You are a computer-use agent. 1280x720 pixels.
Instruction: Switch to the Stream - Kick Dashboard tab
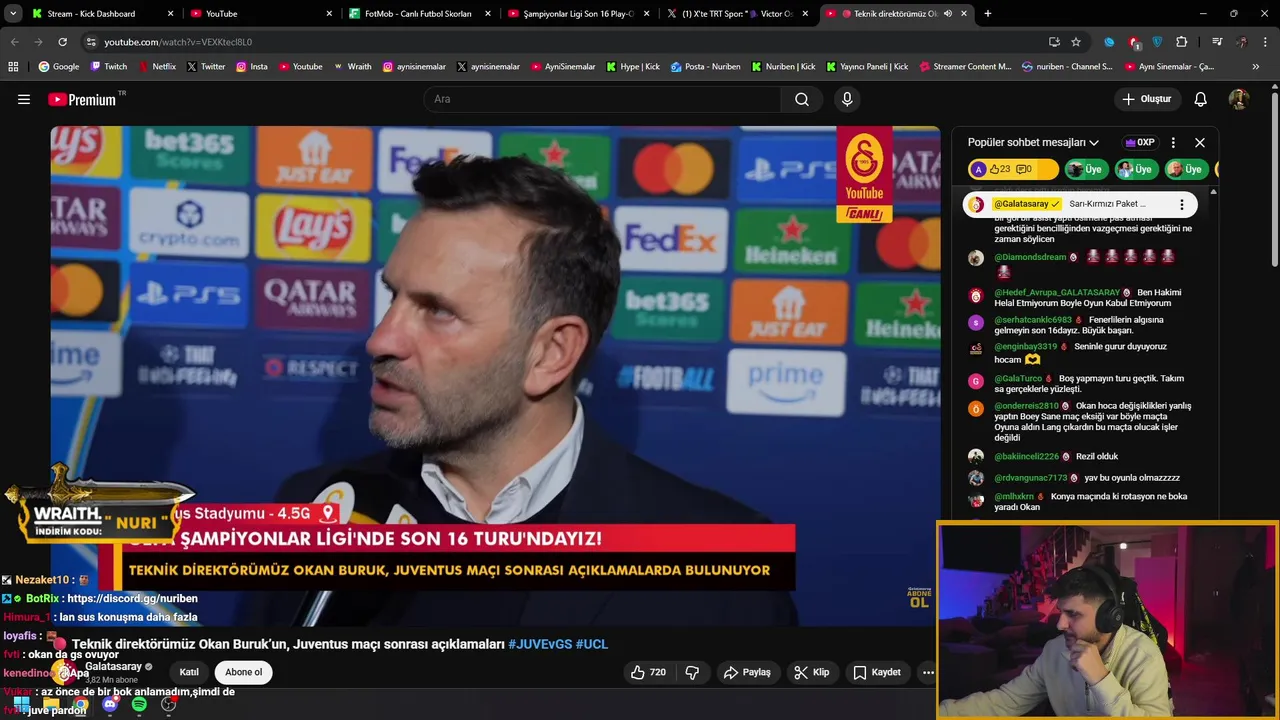pyautogui.click(x=103, y=14)
